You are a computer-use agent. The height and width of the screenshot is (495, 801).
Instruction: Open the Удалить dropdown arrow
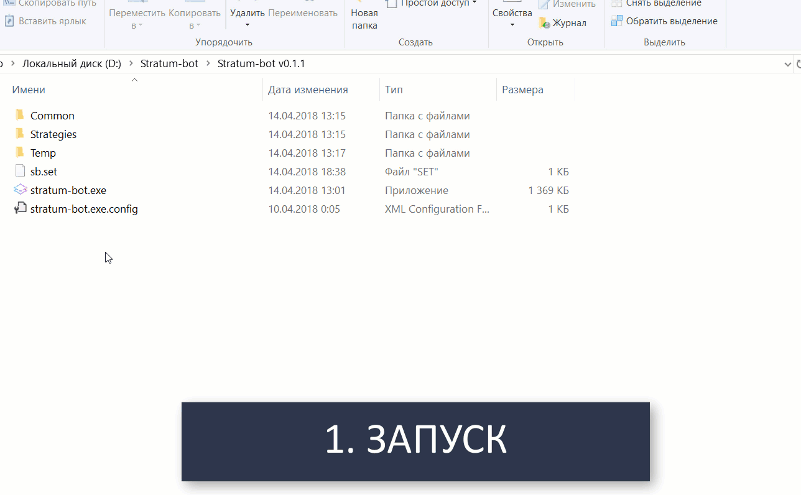[246, 25]
